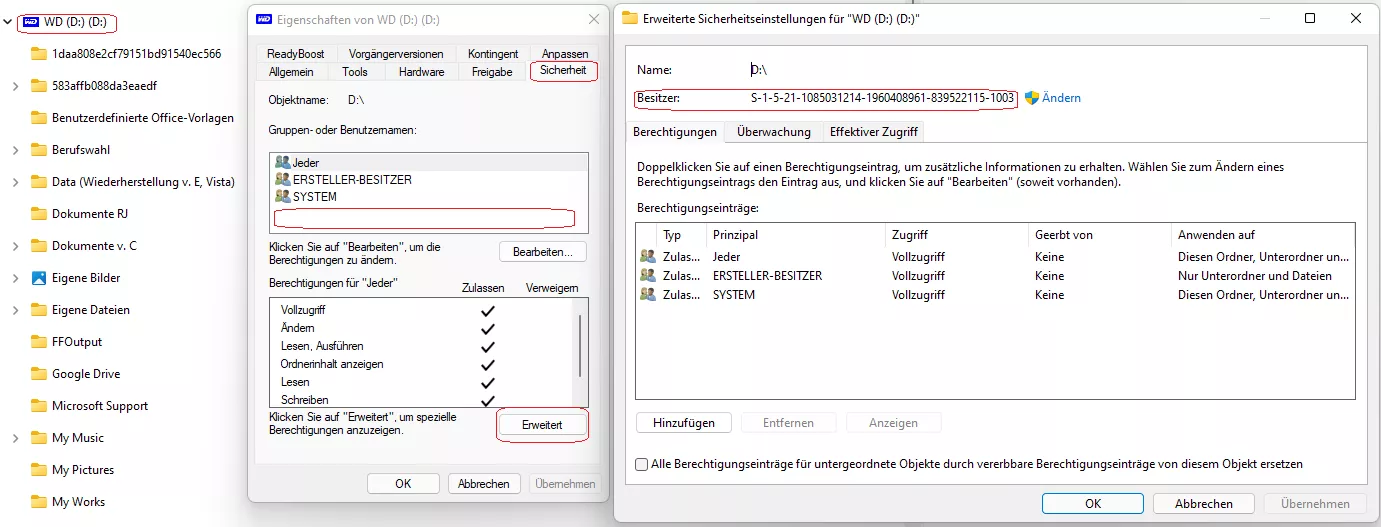Open the Tools tab
This screenshot has height=527, width=1381.
tap(355, 72)
